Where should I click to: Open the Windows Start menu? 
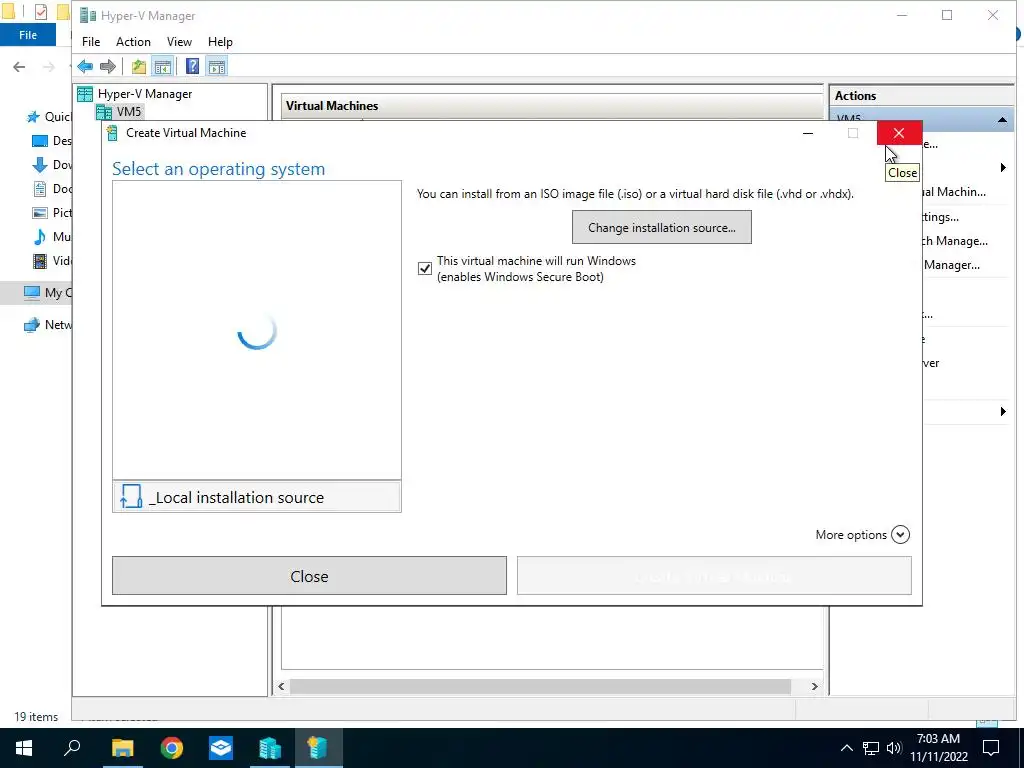[x=24, y=748]
